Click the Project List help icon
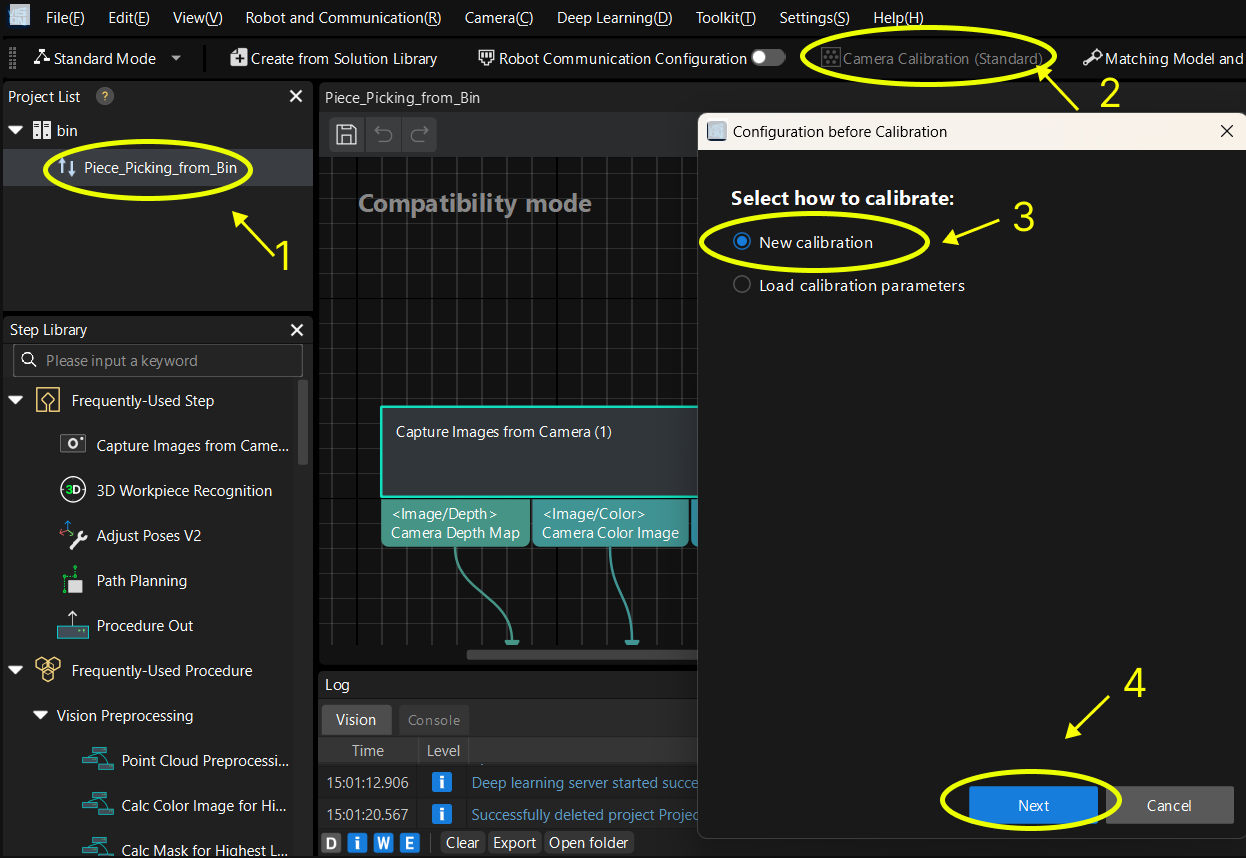The image size is (1246, 858). click(104, 96)
